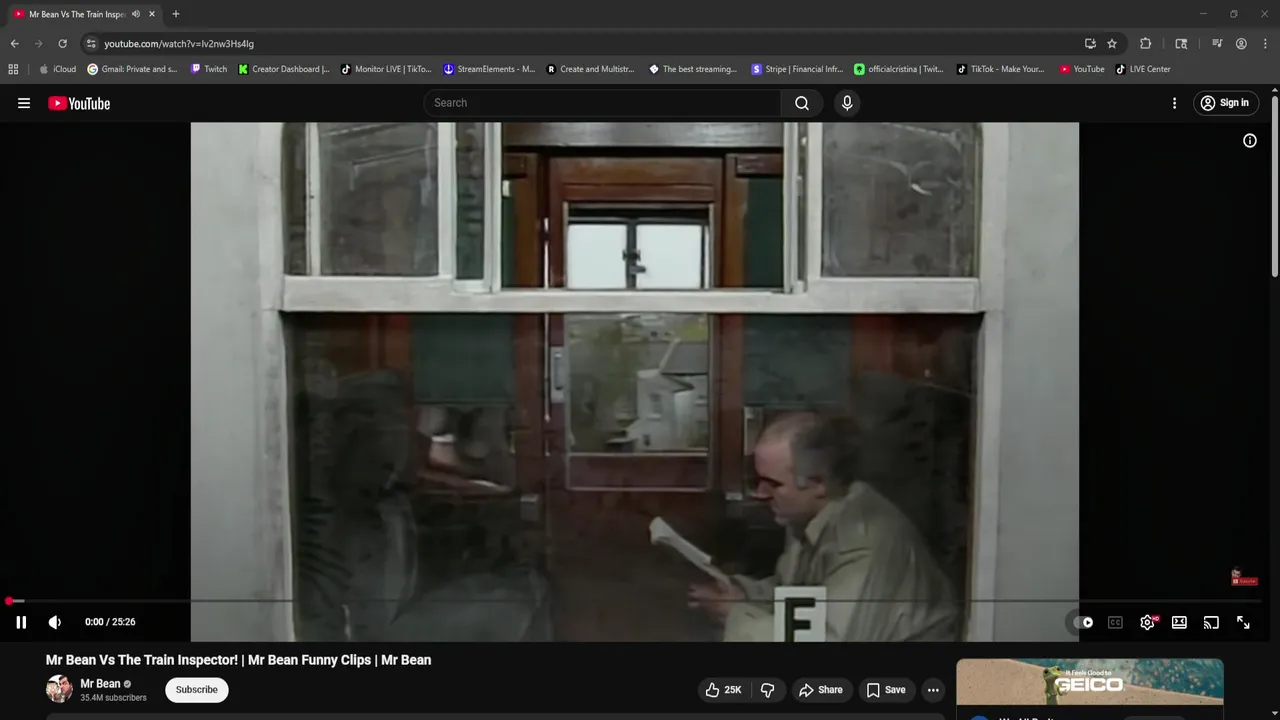Image resolution: width=1280 pixels, height=720 pixels.
Task: Open the video info card icon
Action: pos(1249,141)
